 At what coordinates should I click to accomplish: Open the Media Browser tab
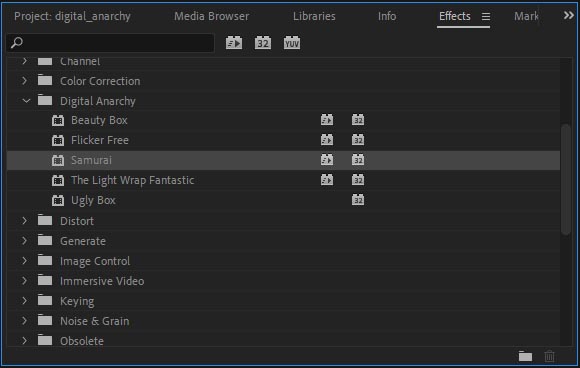tap(212, 16)
